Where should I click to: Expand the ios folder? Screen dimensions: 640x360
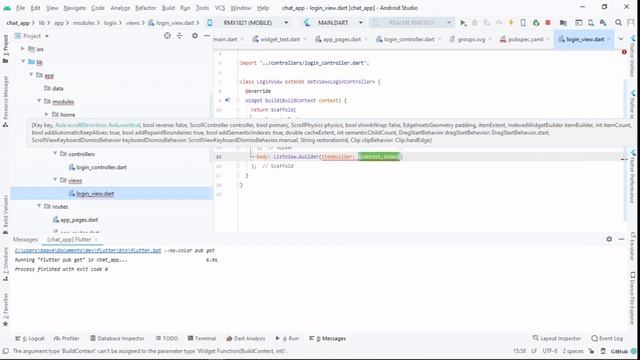coord(23,49)
